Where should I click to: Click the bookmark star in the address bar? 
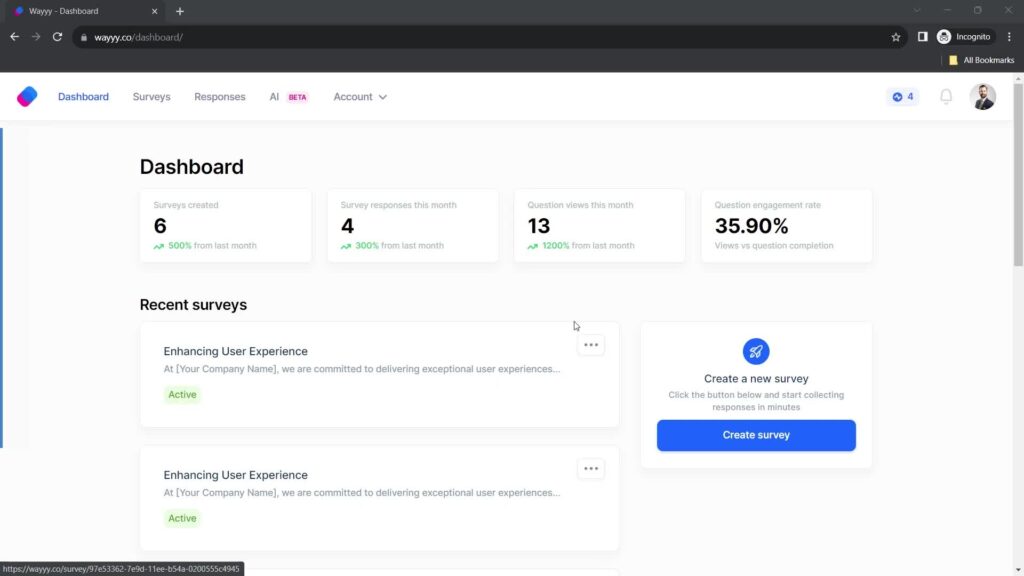pos(896,36)
